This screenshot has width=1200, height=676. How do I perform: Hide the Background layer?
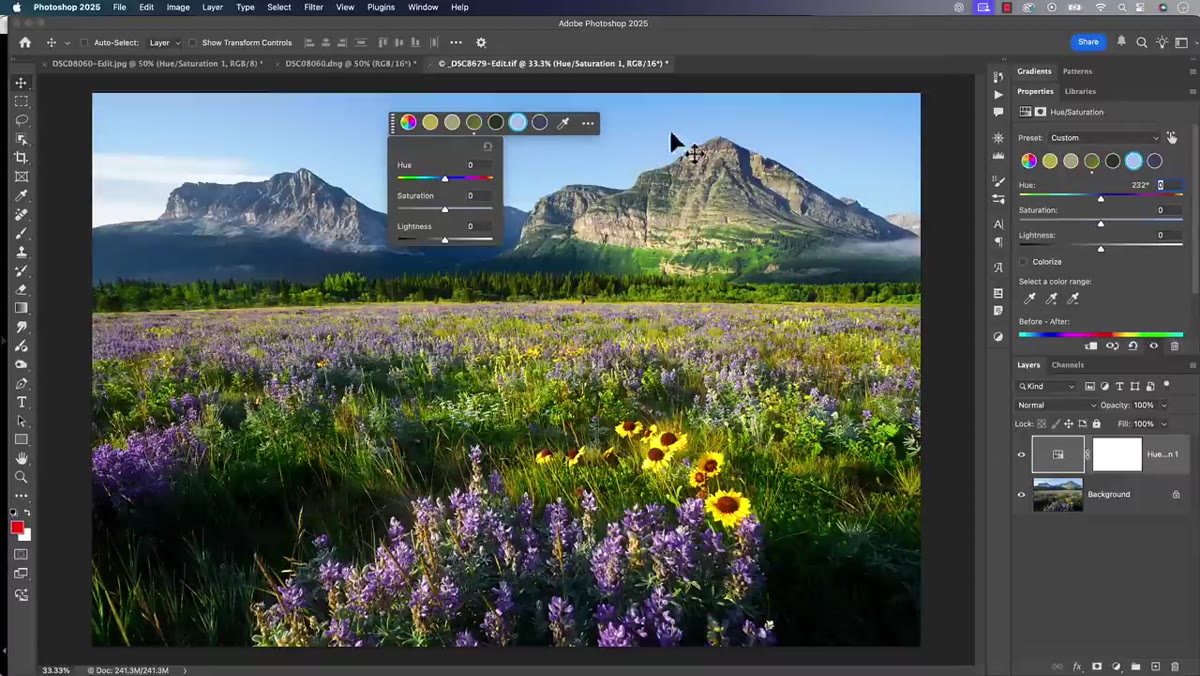[1021, 494]
